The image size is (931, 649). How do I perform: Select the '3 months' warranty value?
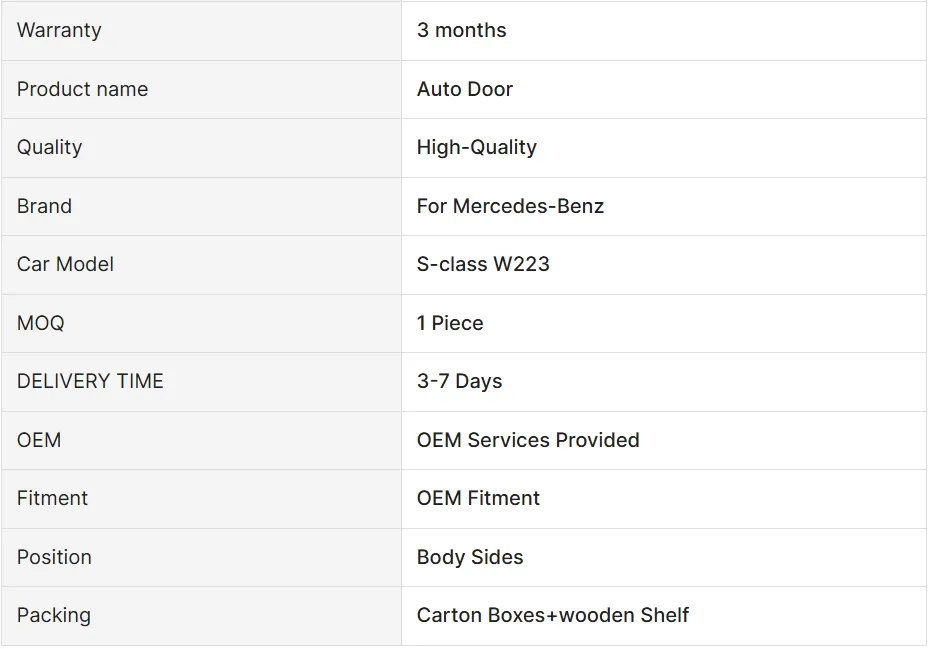pos(461,30)
